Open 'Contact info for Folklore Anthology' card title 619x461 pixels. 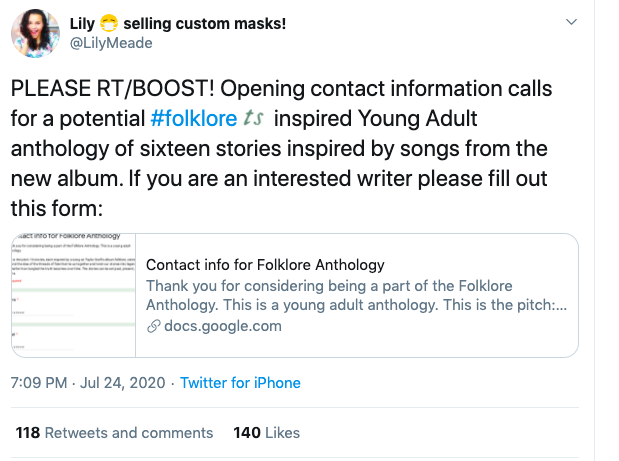pos(265,265)
